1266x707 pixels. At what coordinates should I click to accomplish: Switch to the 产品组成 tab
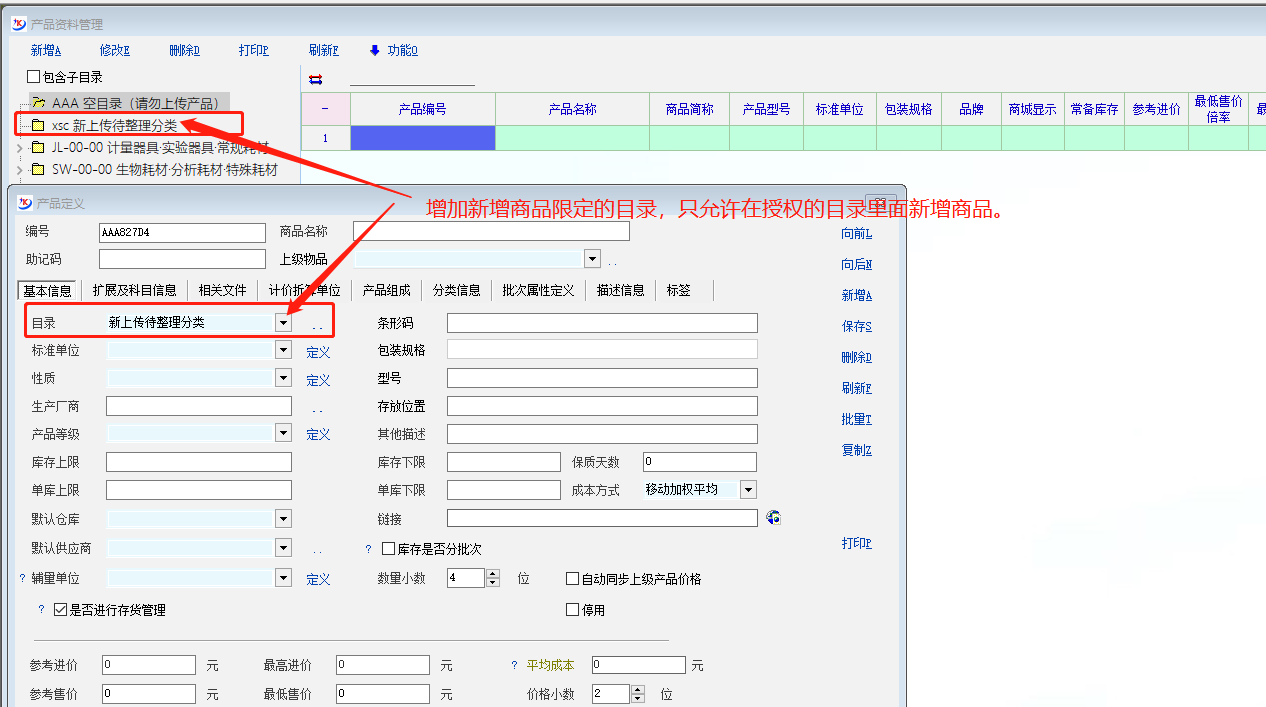click(x=386, y=290)
